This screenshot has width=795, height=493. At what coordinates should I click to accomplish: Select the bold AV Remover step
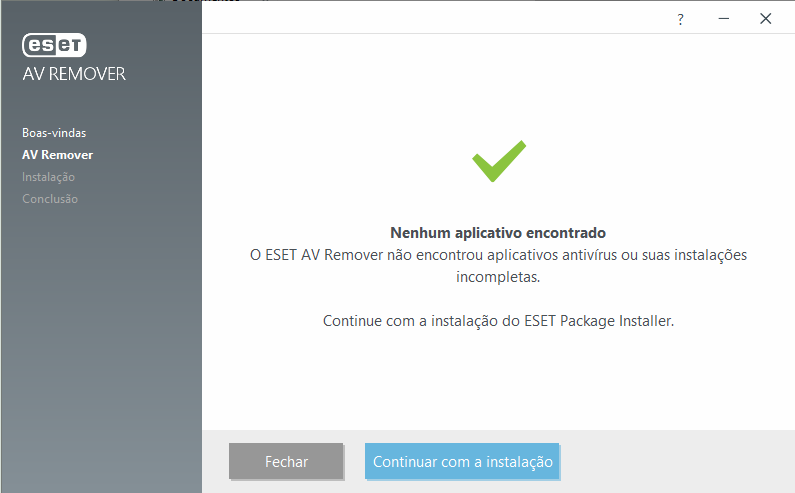58,155
